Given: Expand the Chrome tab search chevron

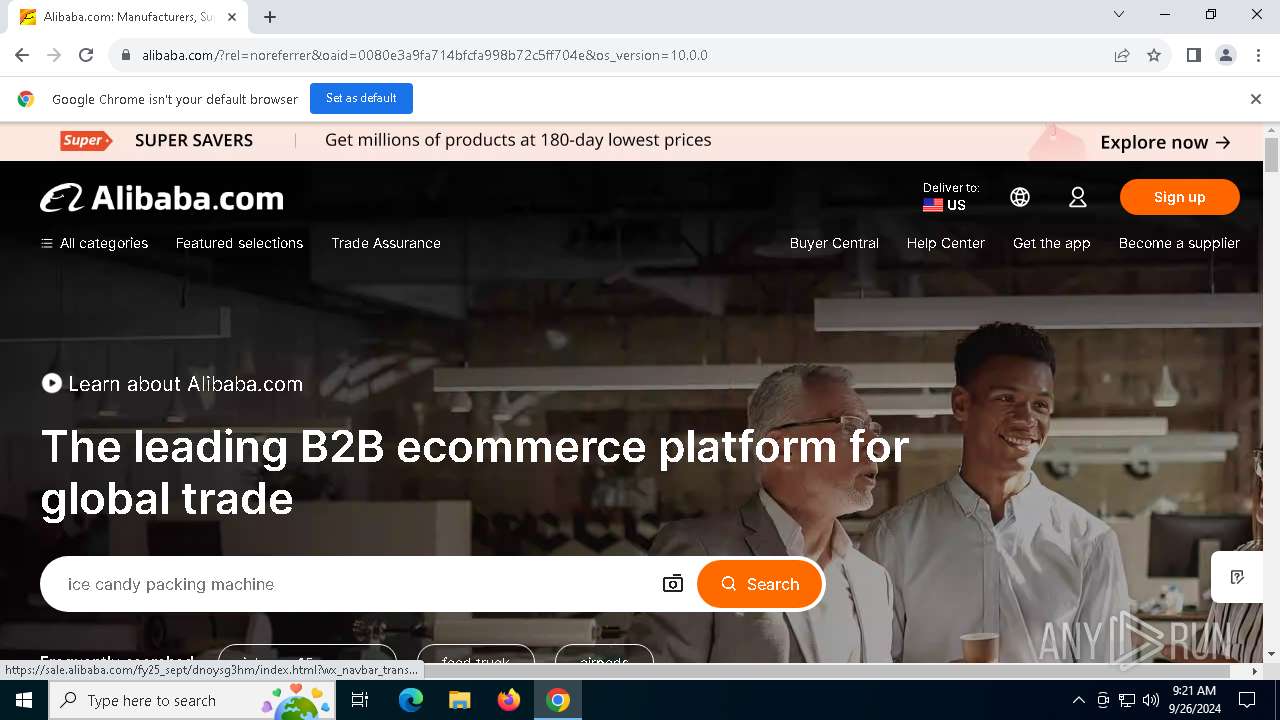Looking at the screenshot, I should (1119, 14).
